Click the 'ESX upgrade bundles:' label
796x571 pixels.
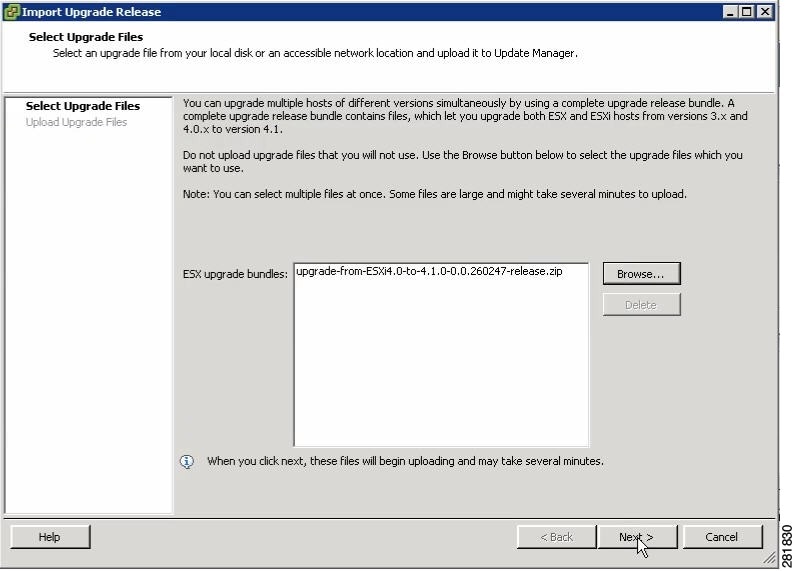(235, 274)
